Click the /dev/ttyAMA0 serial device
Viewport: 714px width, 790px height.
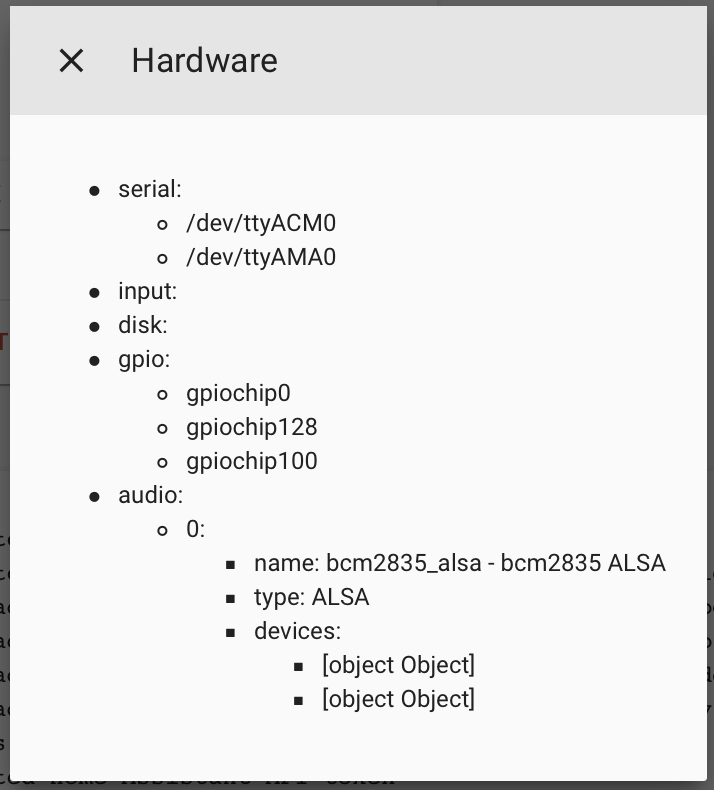click(x=261, y=257)
